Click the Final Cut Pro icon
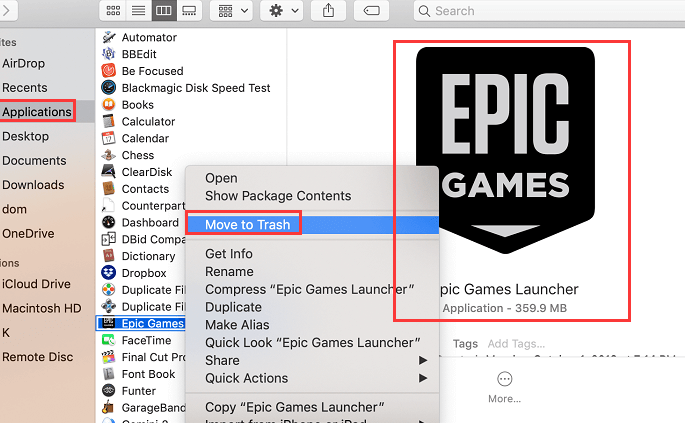 (x=108, y=357)
